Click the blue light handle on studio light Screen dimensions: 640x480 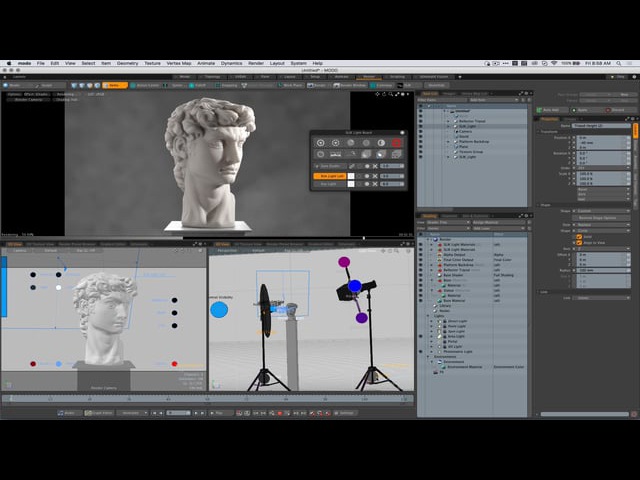[354, 287]
